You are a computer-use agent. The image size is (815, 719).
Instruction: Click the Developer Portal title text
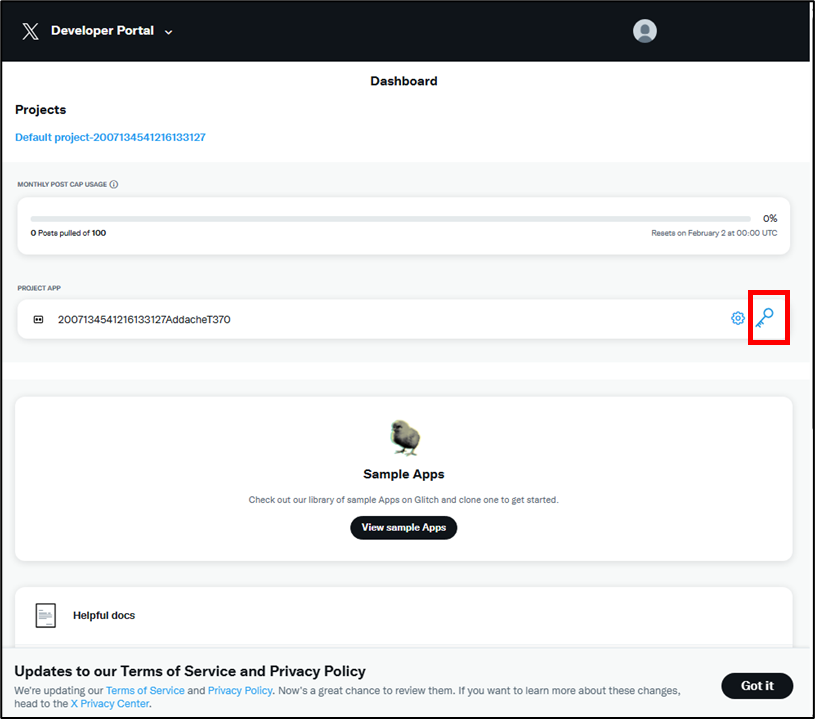coord(102,31)
